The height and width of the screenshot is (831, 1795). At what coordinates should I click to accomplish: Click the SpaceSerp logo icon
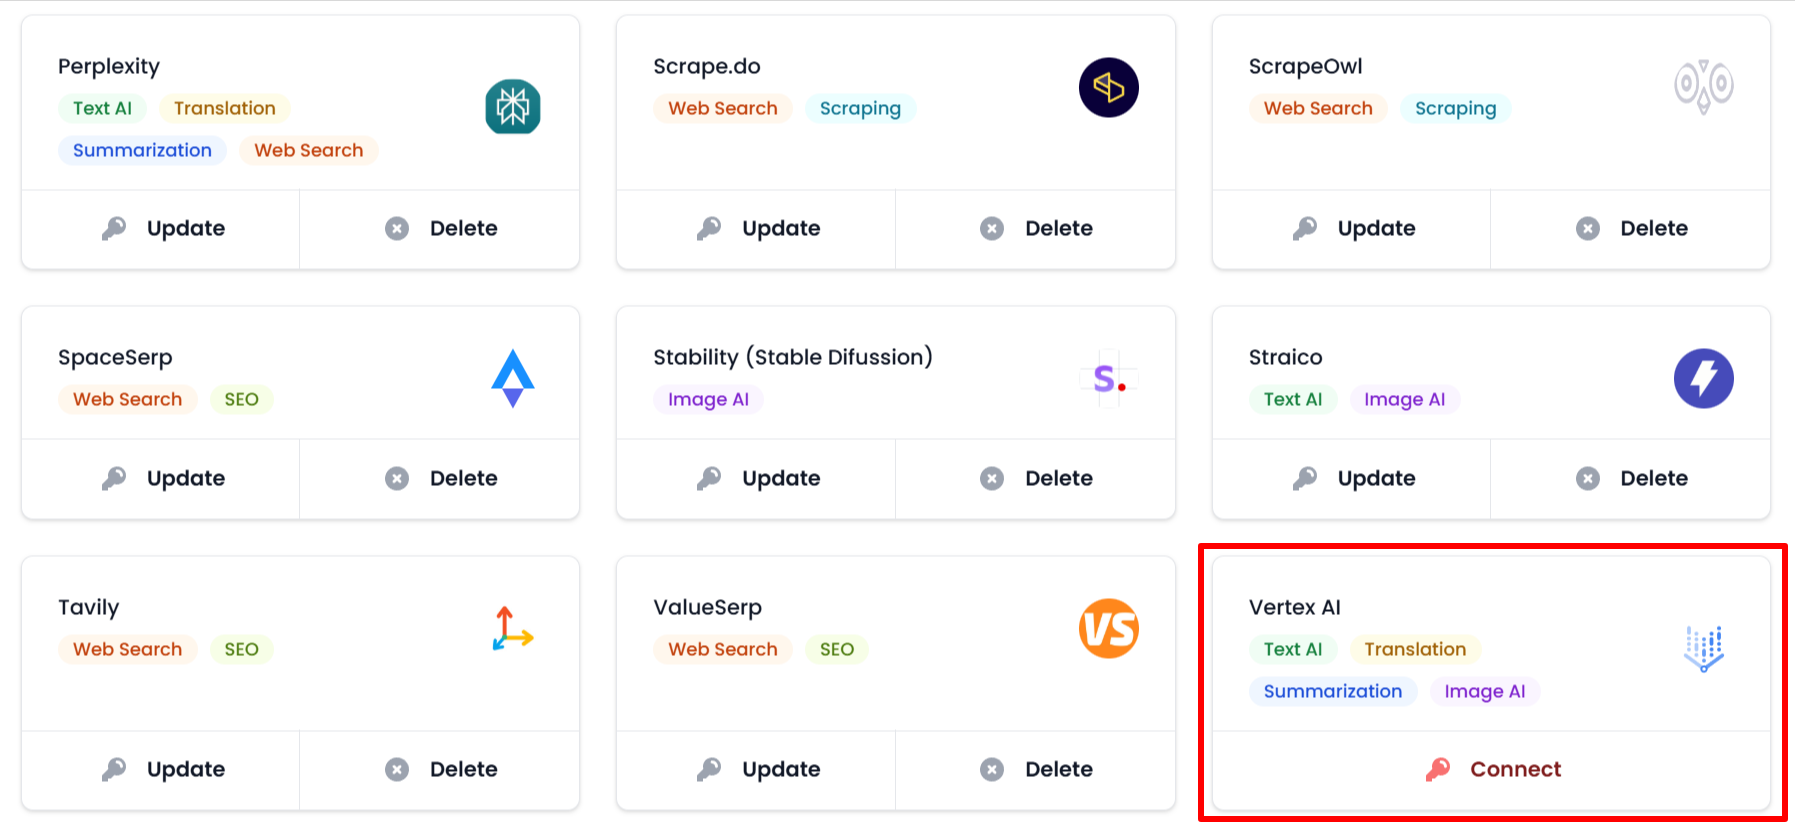[513, 378]
